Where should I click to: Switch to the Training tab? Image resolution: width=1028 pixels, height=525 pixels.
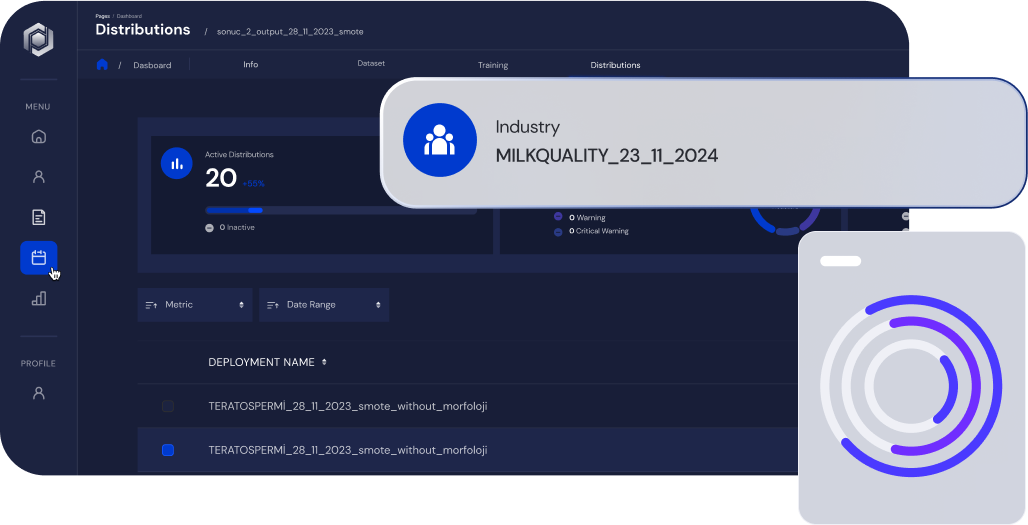(493, 65)
